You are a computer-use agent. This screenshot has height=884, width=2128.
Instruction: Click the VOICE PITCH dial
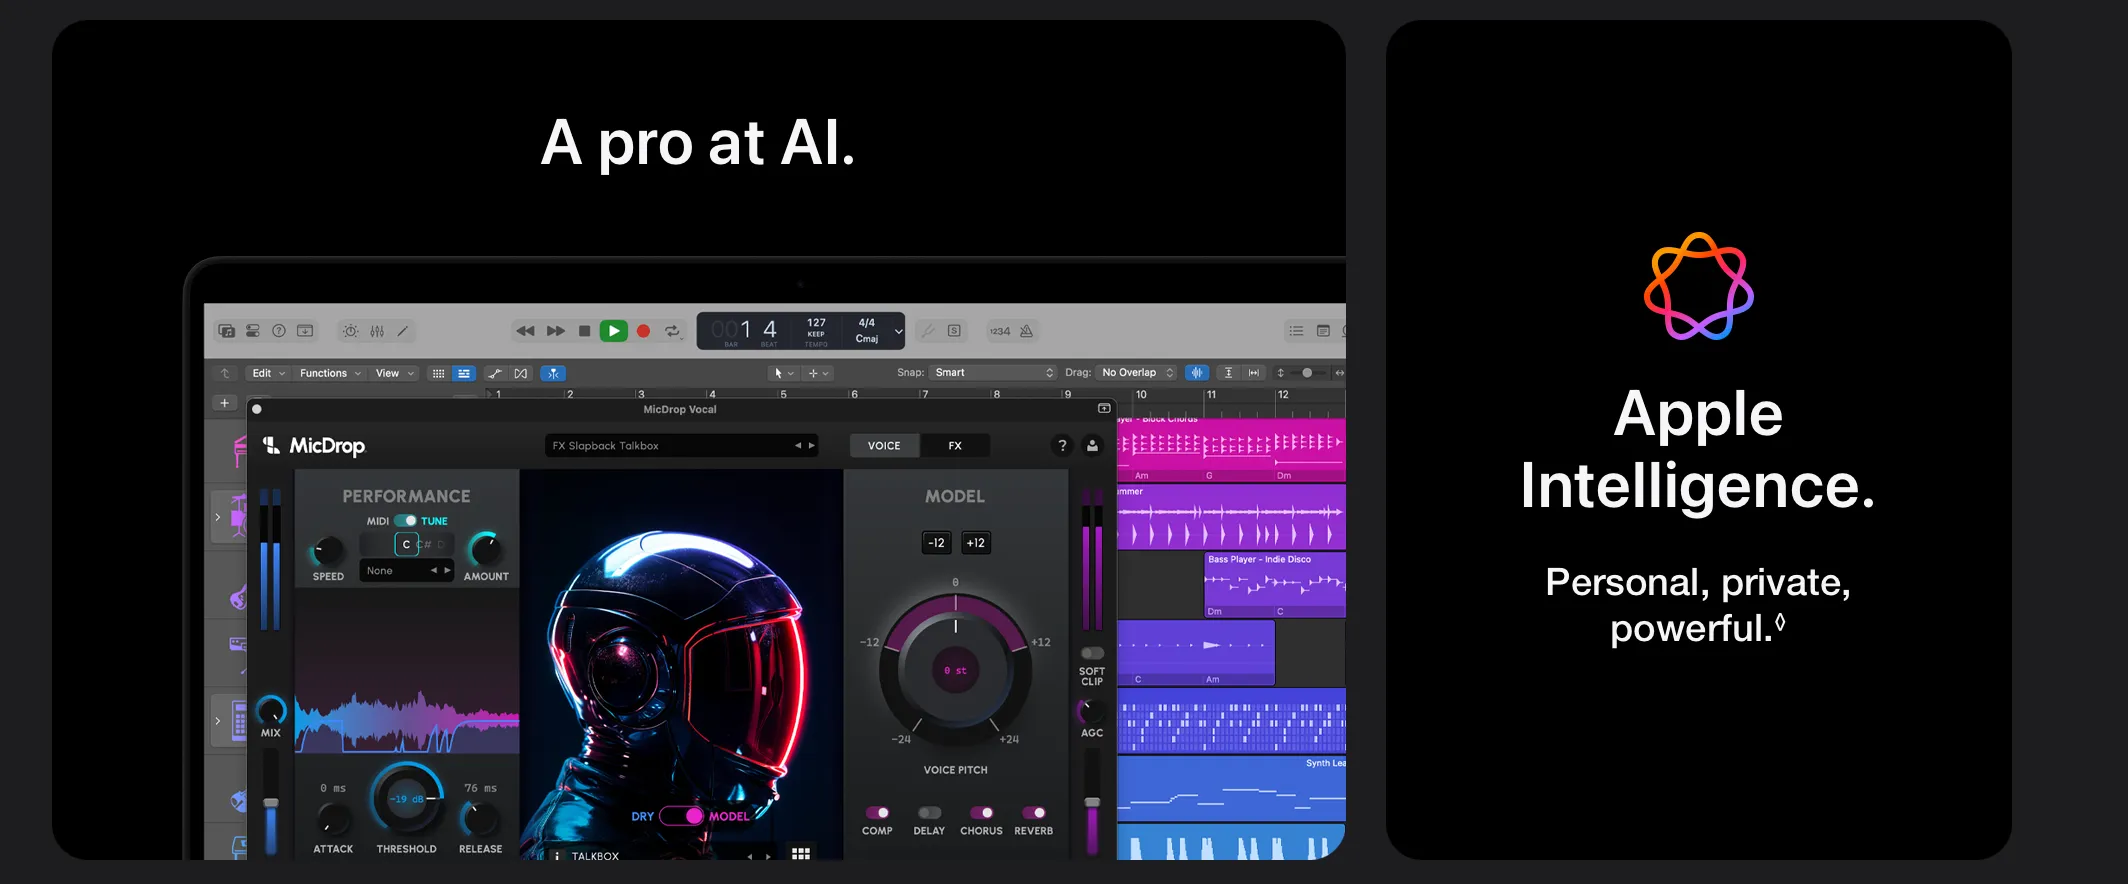955,670
